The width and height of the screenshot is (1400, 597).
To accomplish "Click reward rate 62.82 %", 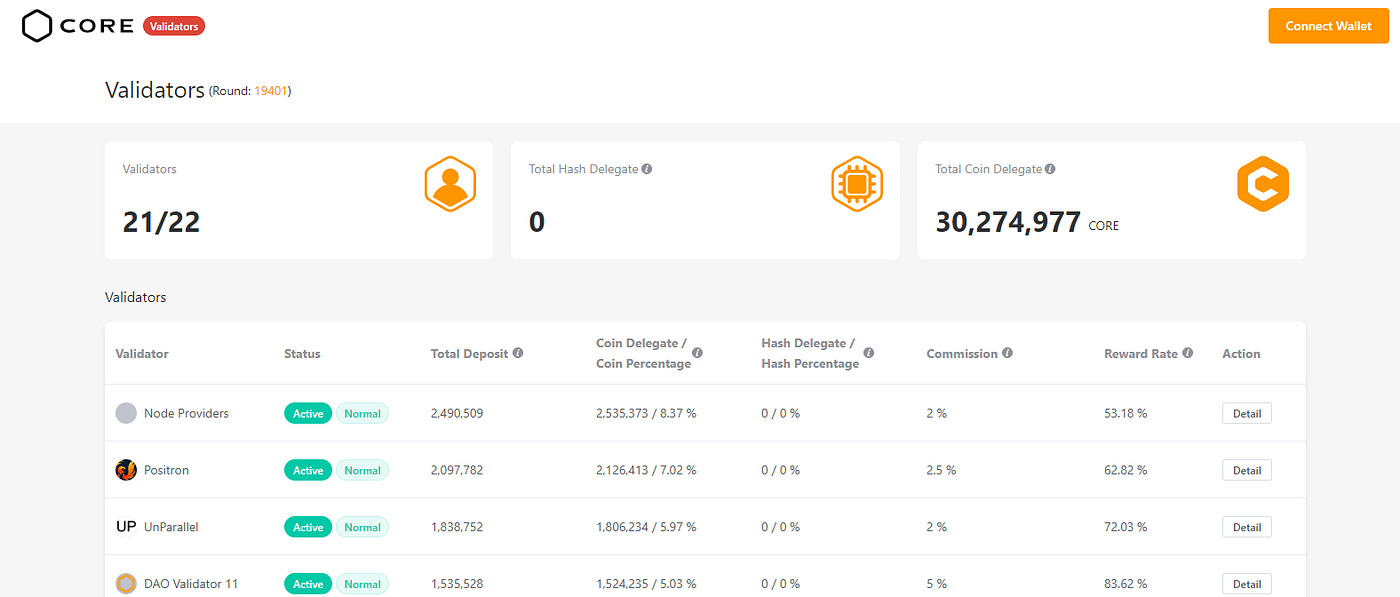I will pyautogui.click(x=1126, y=470).
